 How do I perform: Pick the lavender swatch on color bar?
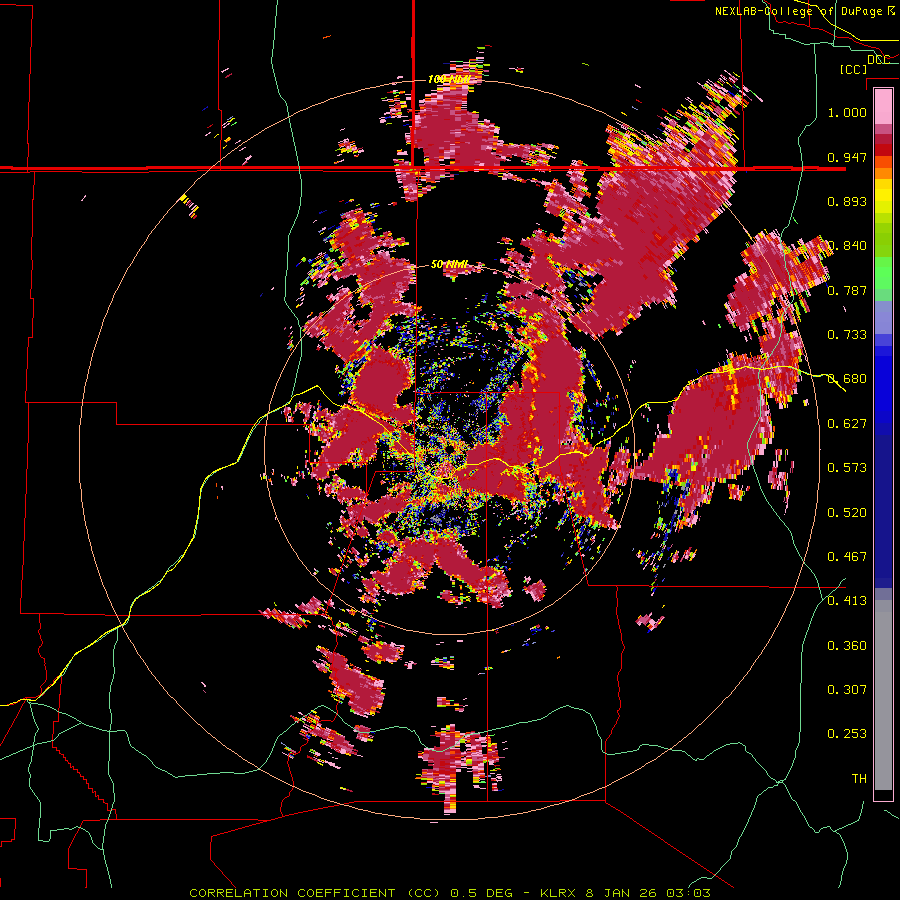click(x=883, y=319)
